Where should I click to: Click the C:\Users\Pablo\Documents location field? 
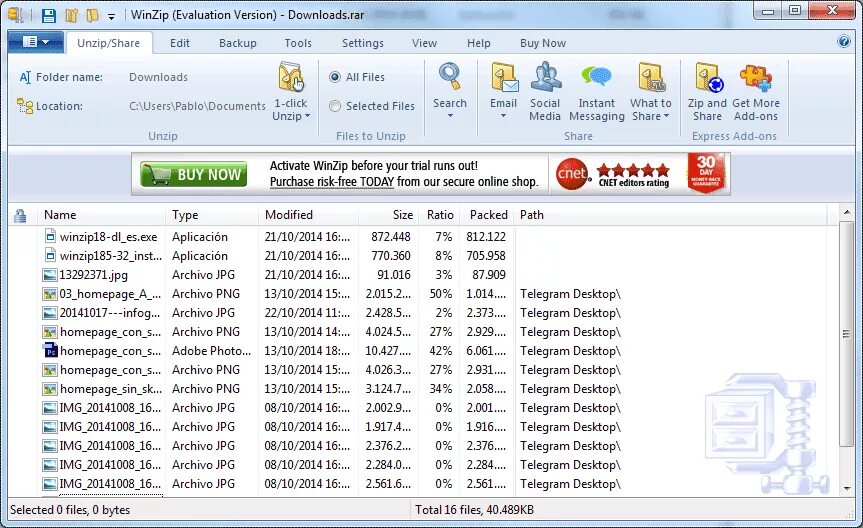pos(198,106)
